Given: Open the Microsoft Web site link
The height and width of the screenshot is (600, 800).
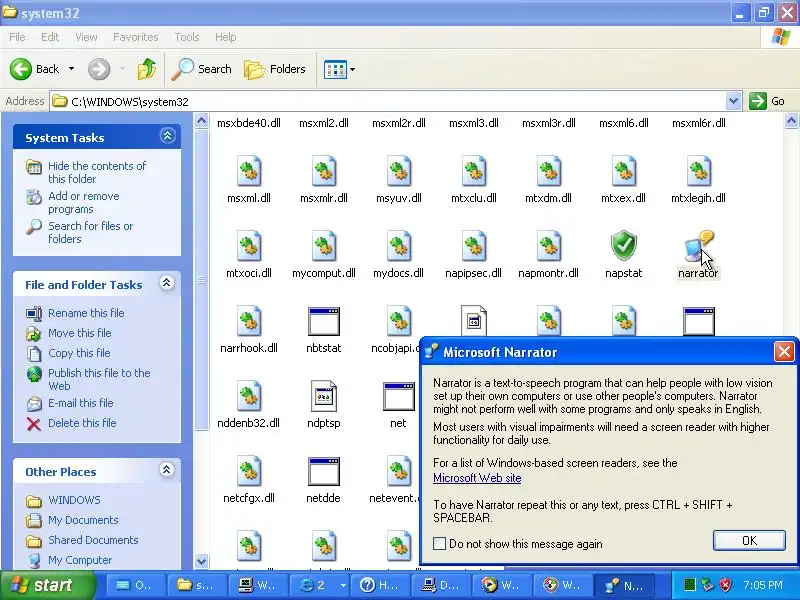Looking at the screenshot, I should (477, 478).
